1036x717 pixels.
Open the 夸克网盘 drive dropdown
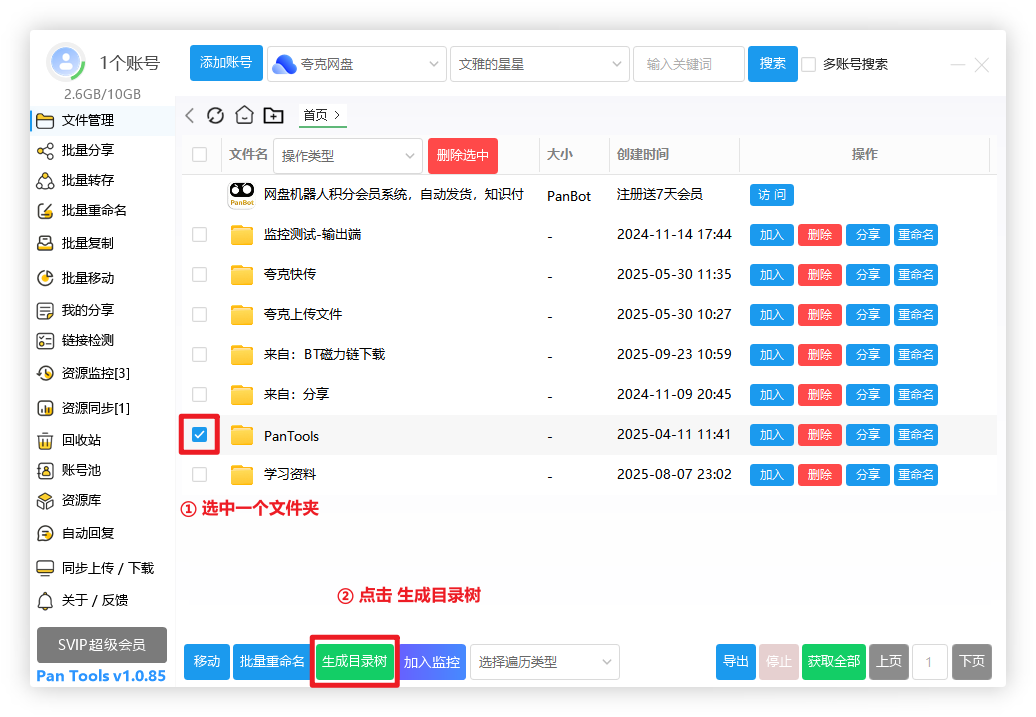(x=356, y=64)
